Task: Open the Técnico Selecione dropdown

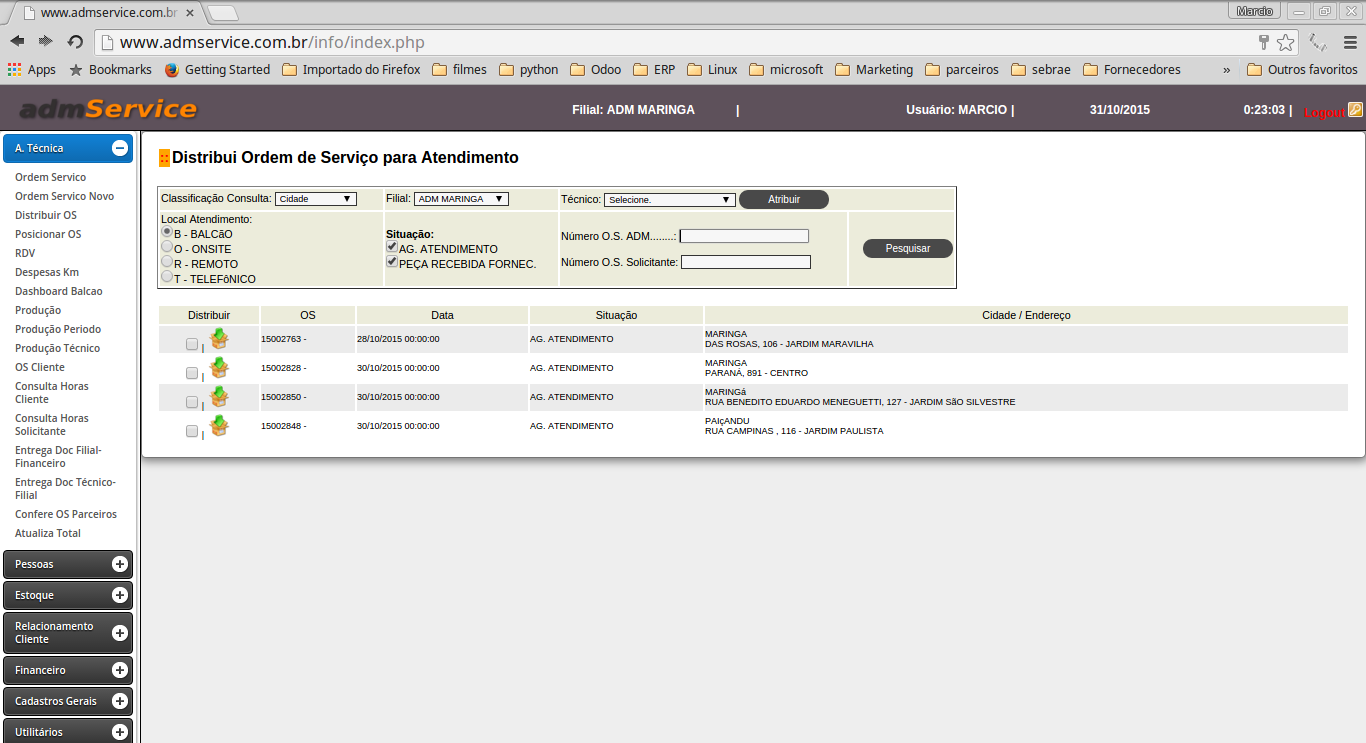Action: [x=669, y=199]
